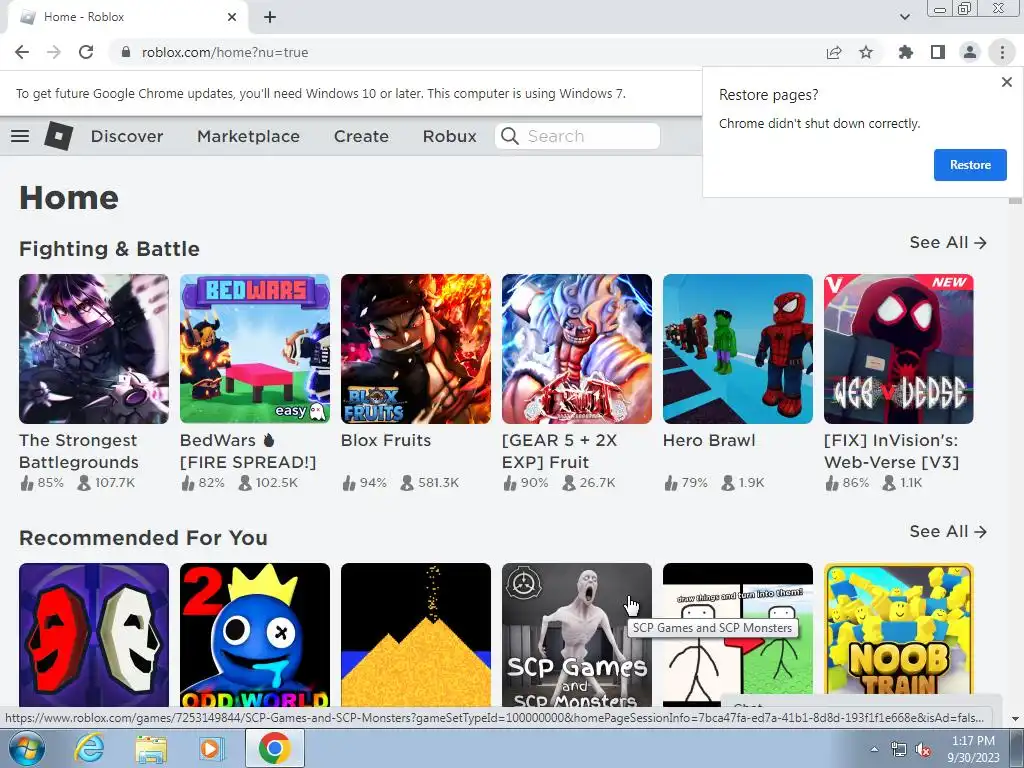Expand the tab search chevron

click(x=904, y=17)
